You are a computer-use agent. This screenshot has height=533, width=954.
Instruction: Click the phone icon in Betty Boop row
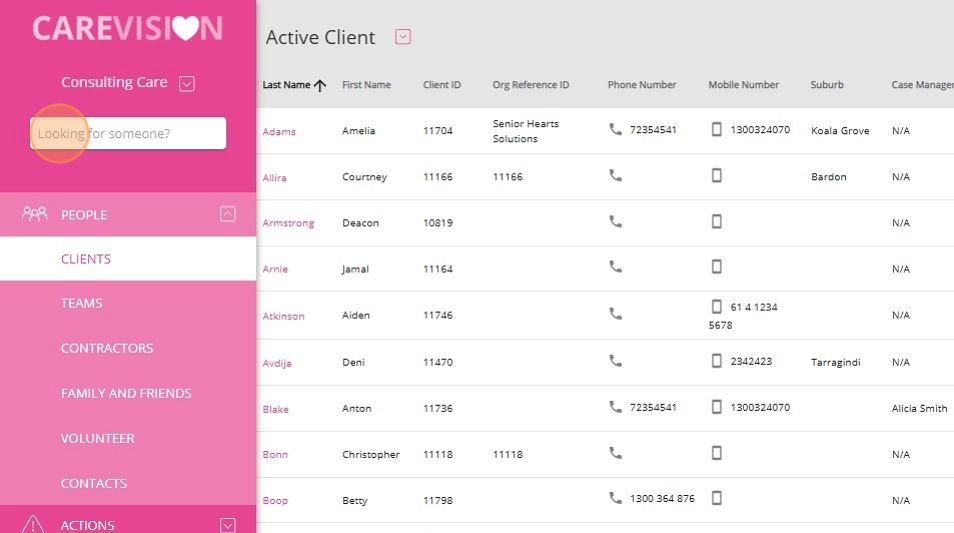point(616,498)
